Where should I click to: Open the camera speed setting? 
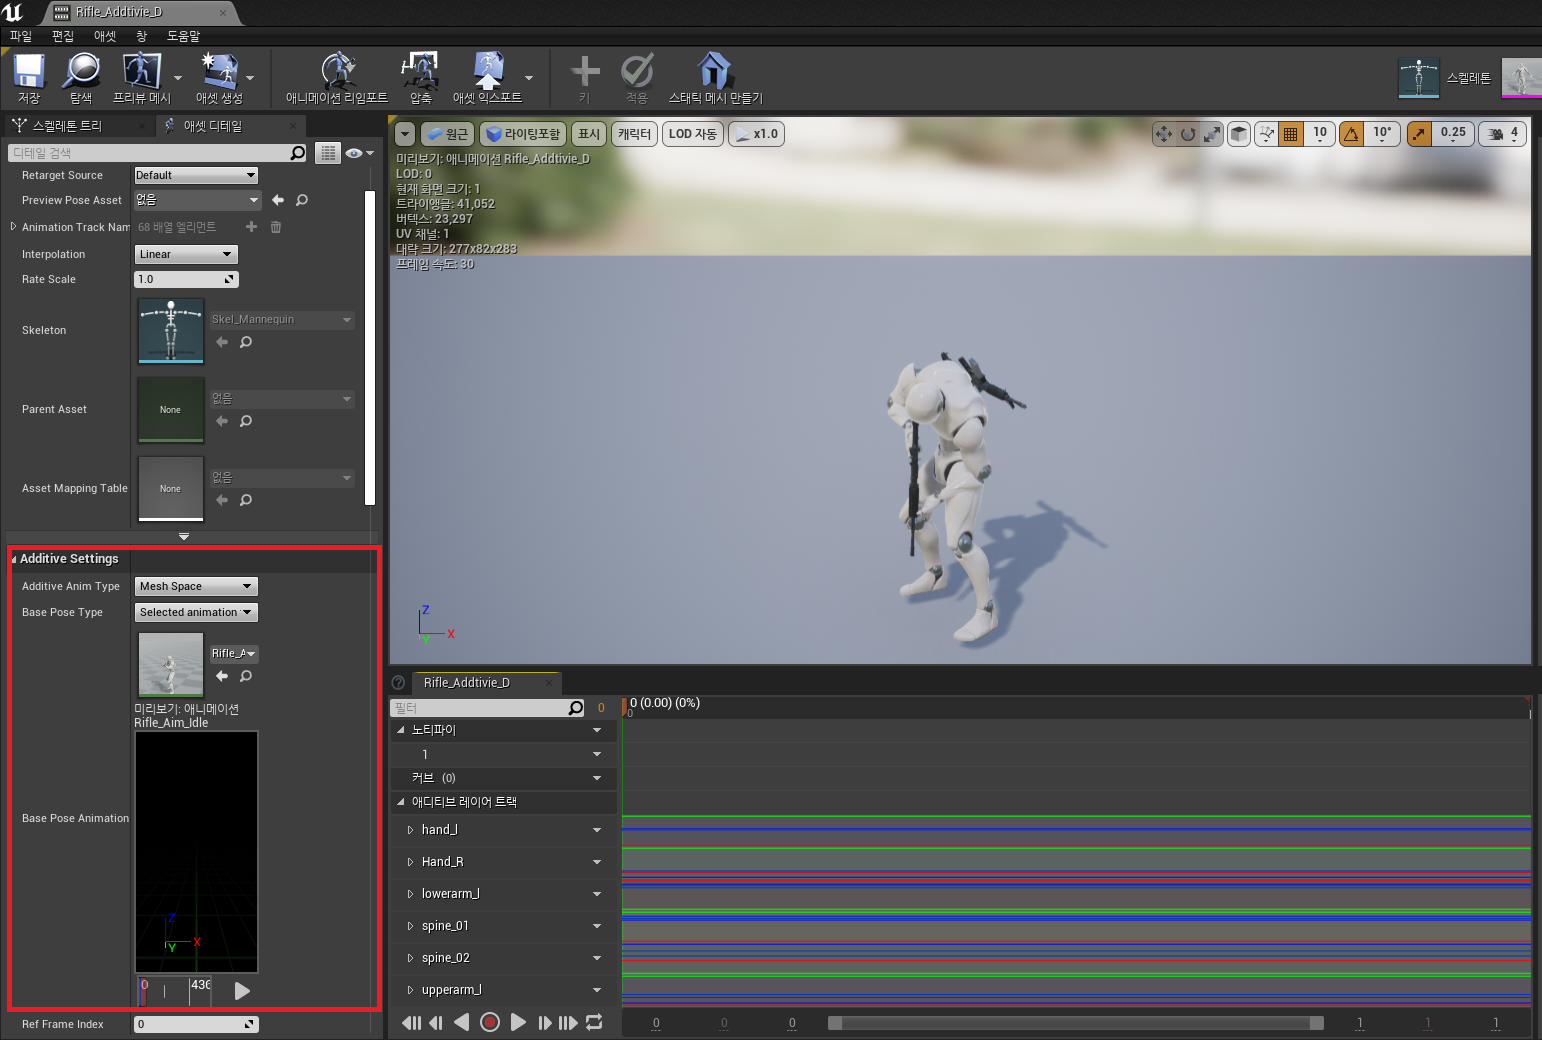(1504, 134)
